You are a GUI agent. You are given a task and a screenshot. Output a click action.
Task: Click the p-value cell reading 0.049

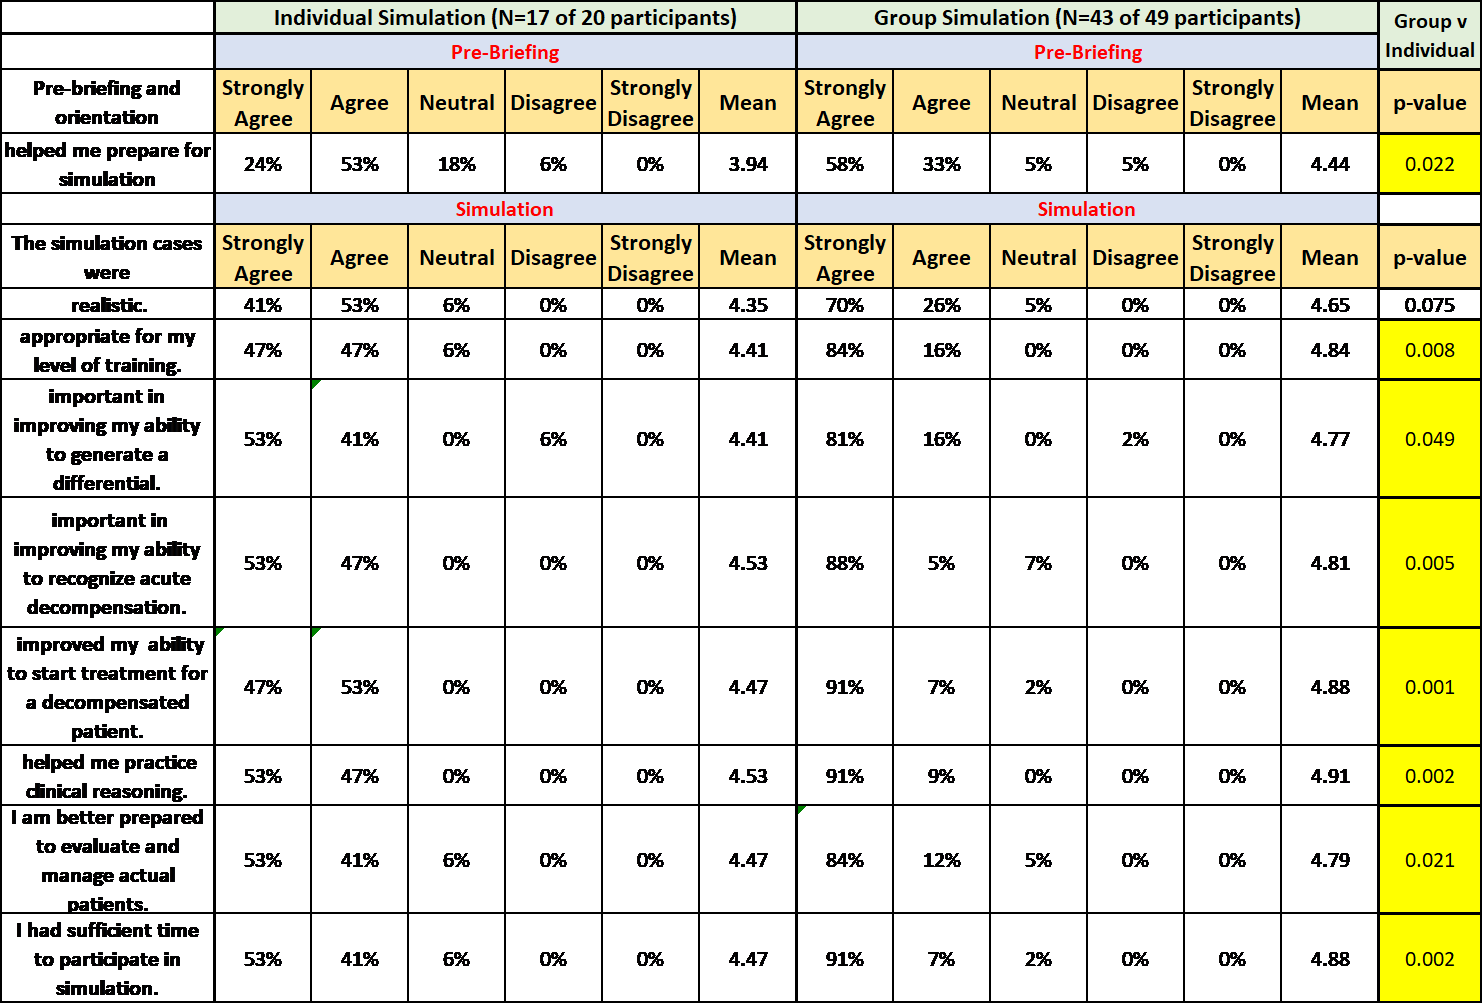(1429, 439)
